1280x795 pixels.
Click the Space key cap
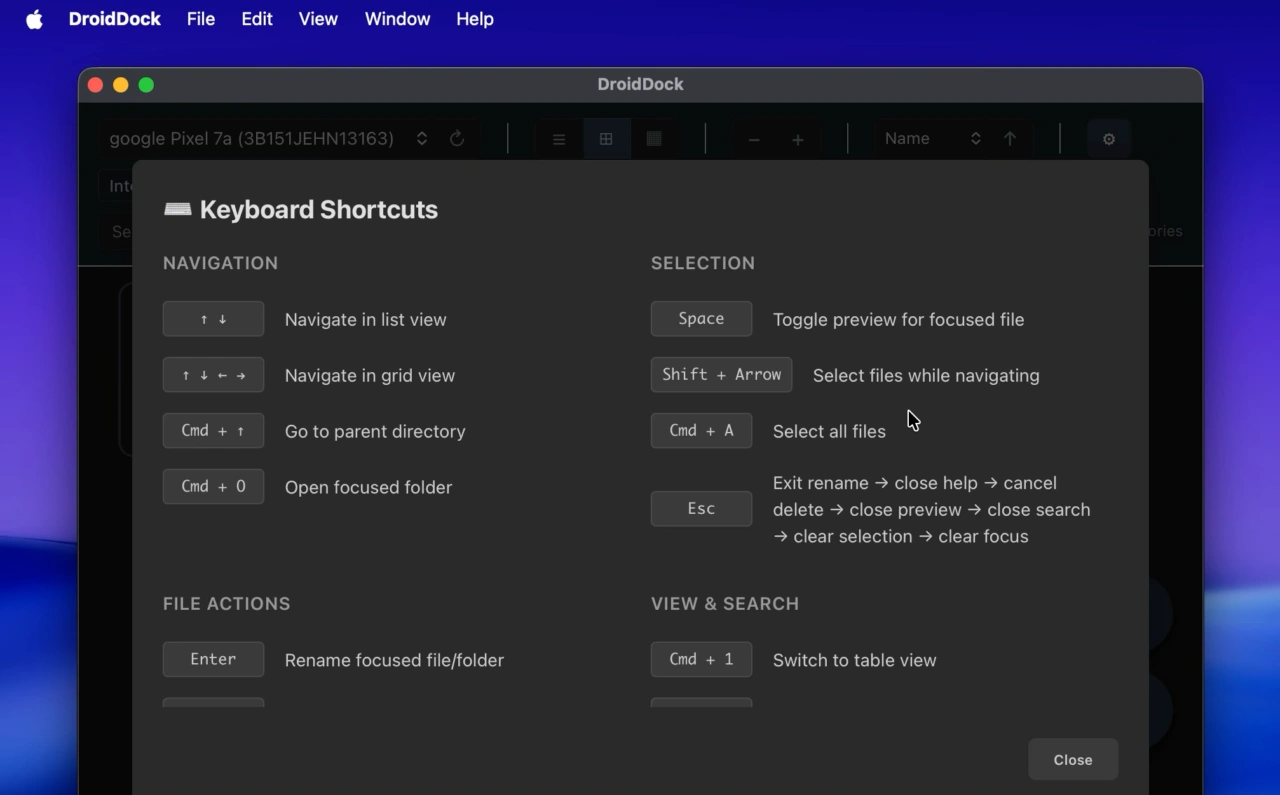701,319
